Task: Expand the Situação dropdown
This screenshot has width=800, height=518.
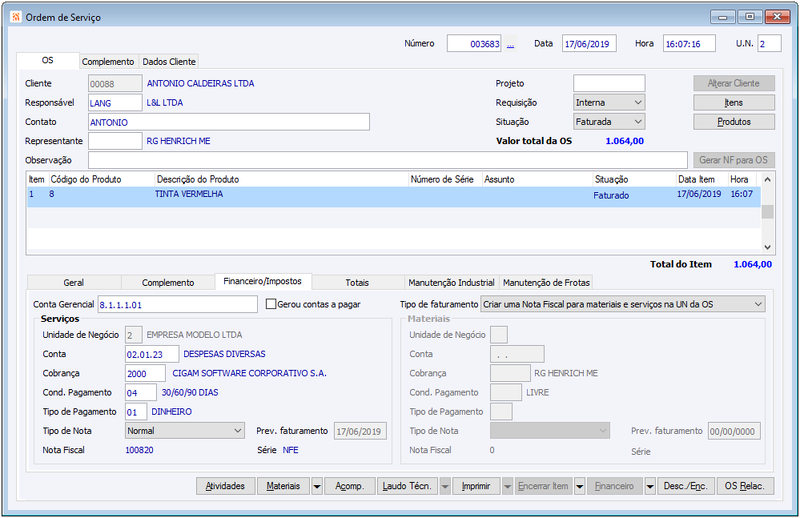Action: point(638,122)
